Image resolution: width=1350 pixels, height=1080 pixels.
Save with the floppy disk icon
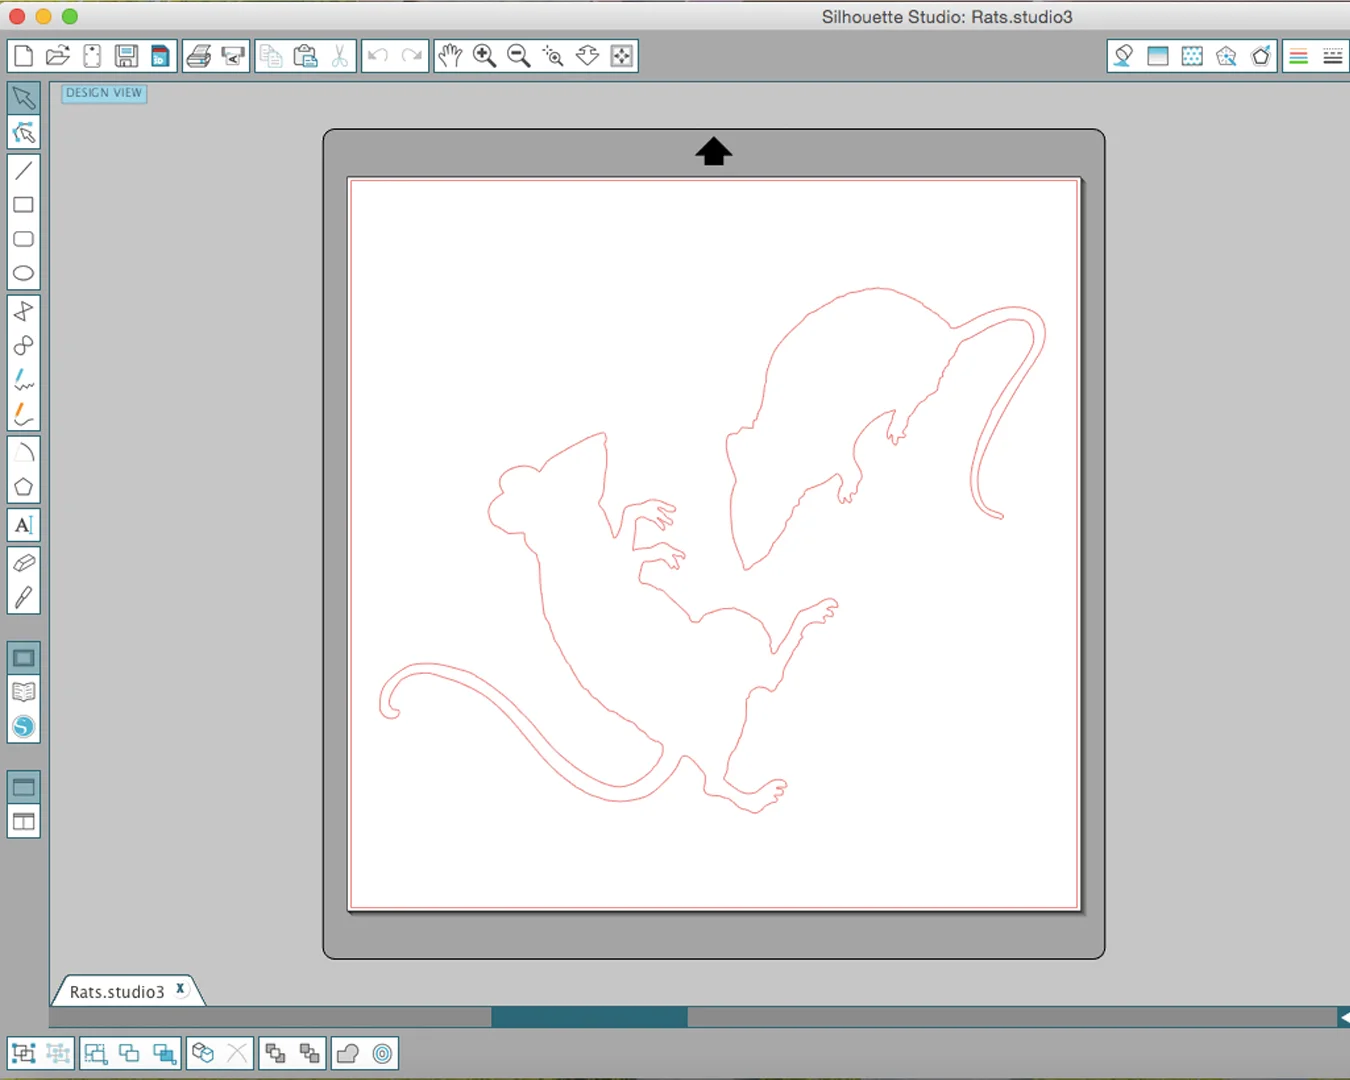click(x=126, y=56)
